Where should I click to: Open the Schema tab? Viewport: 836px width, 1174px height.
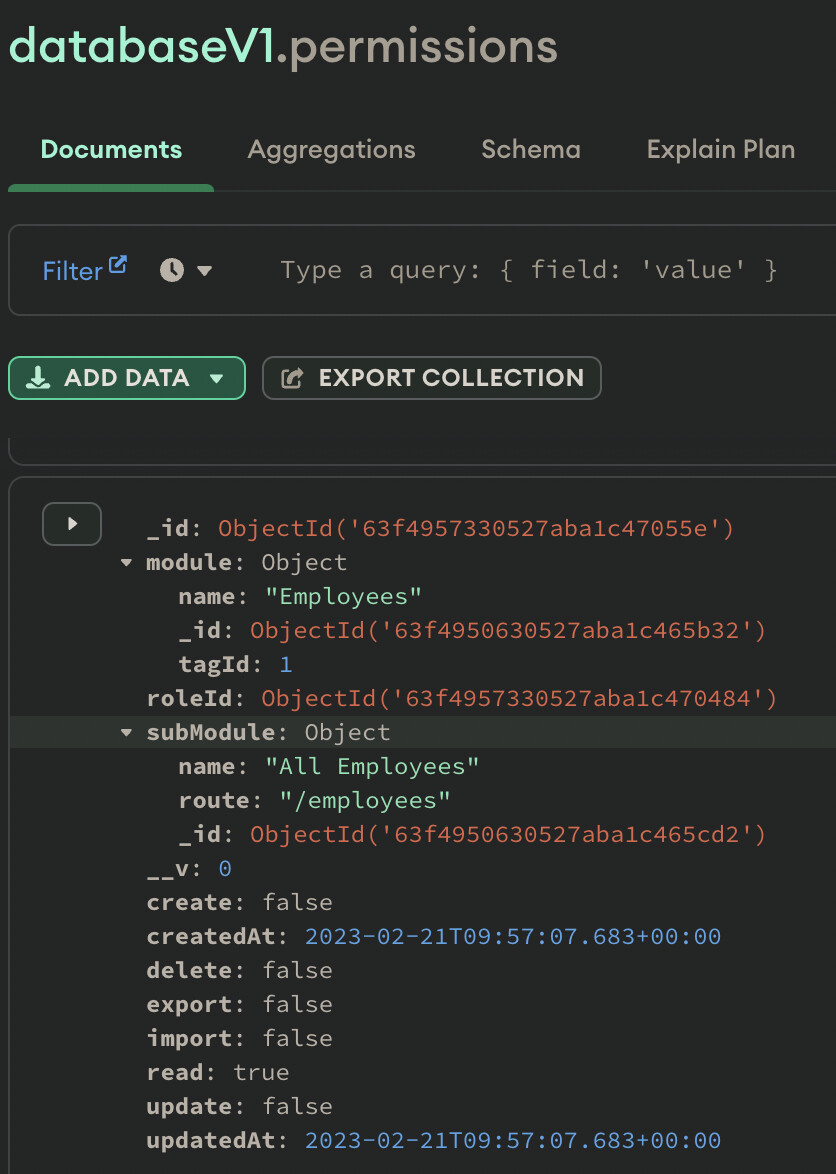coord(530,150)
